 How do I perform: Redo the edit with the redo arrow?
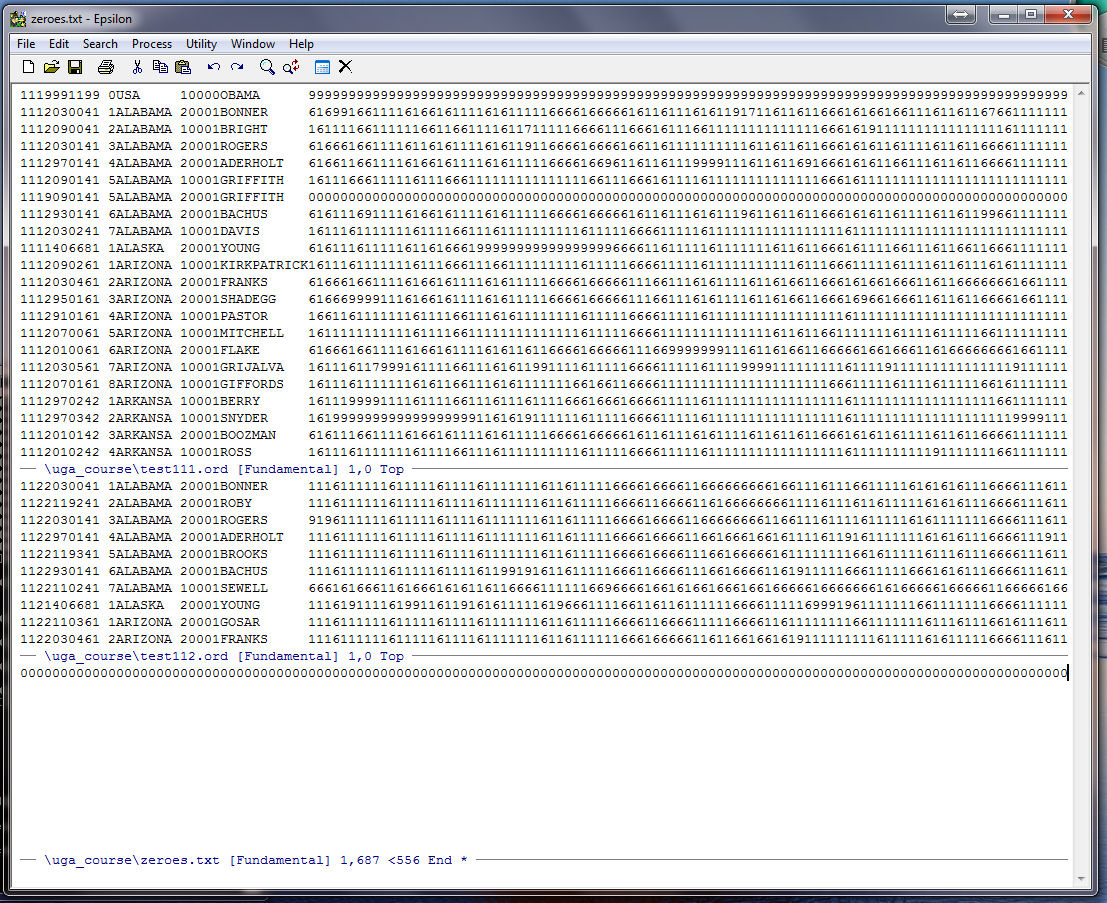(x=237, y=67)
